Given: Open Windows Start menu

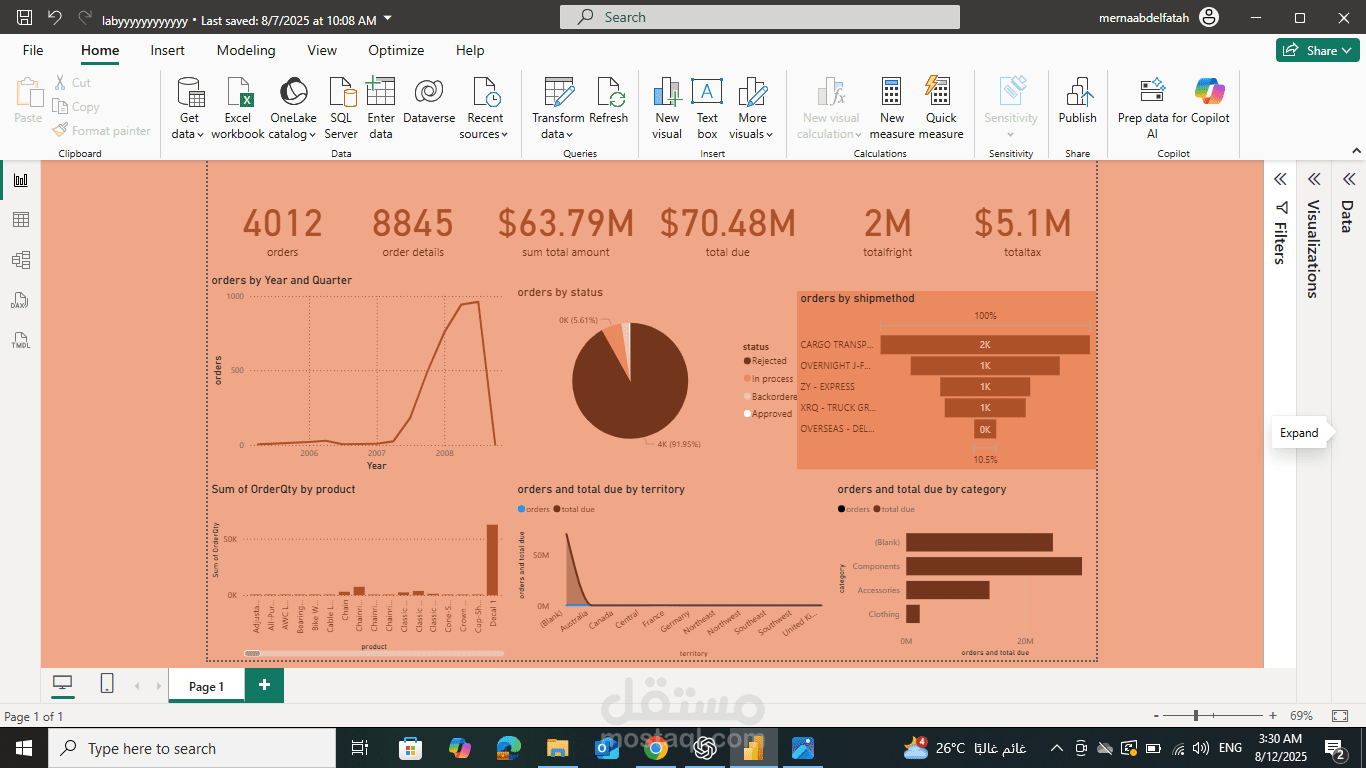Looking at the screenshot, I should tap(24, 748).
